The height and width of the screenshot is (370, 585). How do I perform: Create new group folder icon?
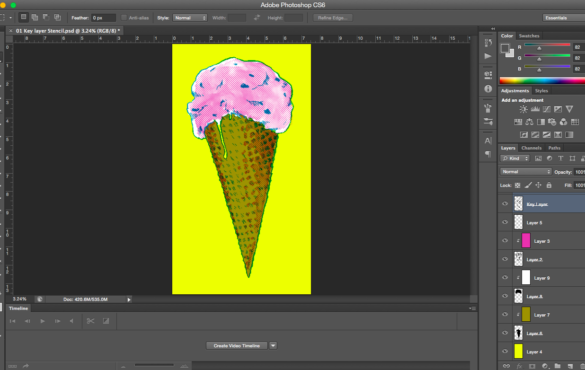coord(557,366)
